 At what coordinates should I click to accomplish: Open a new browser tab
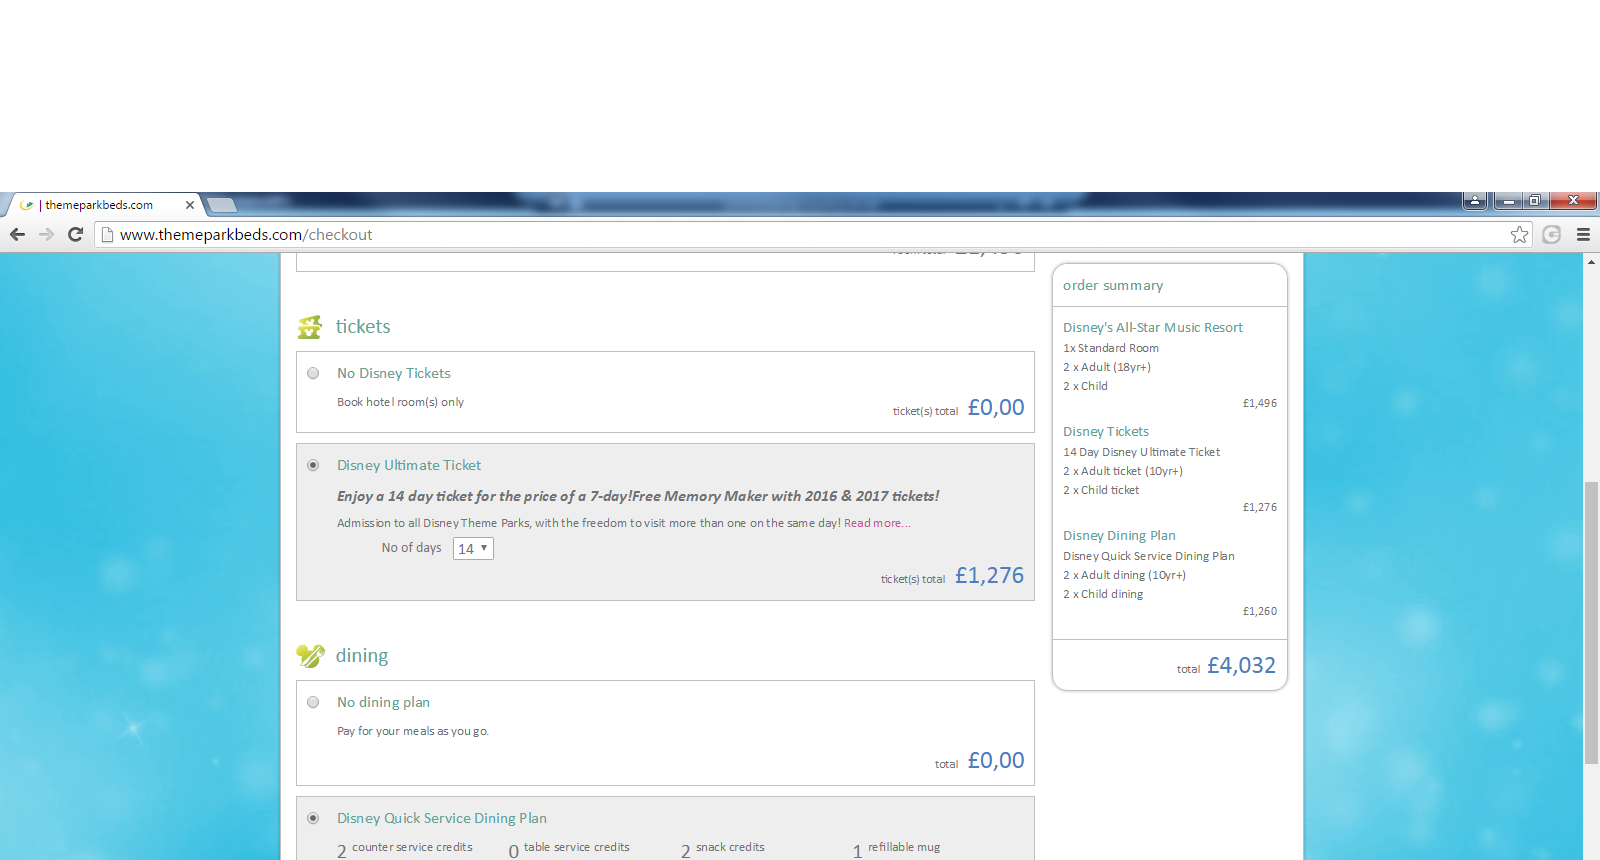pos(221,205)
